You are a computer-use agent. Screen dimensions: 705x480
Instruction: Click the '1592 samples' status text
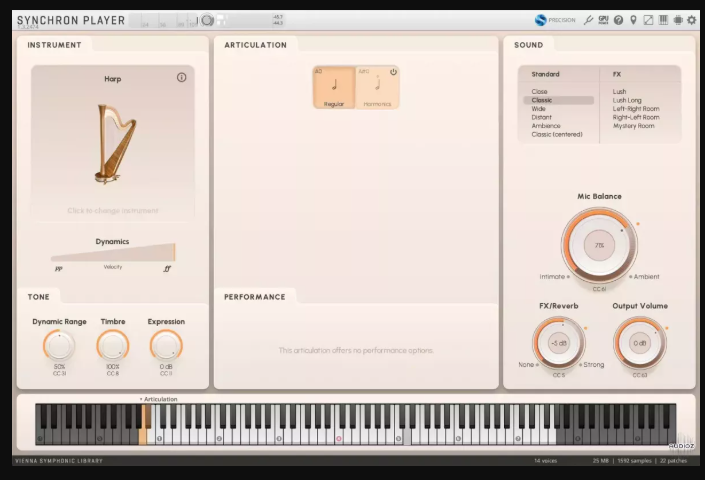634,461
